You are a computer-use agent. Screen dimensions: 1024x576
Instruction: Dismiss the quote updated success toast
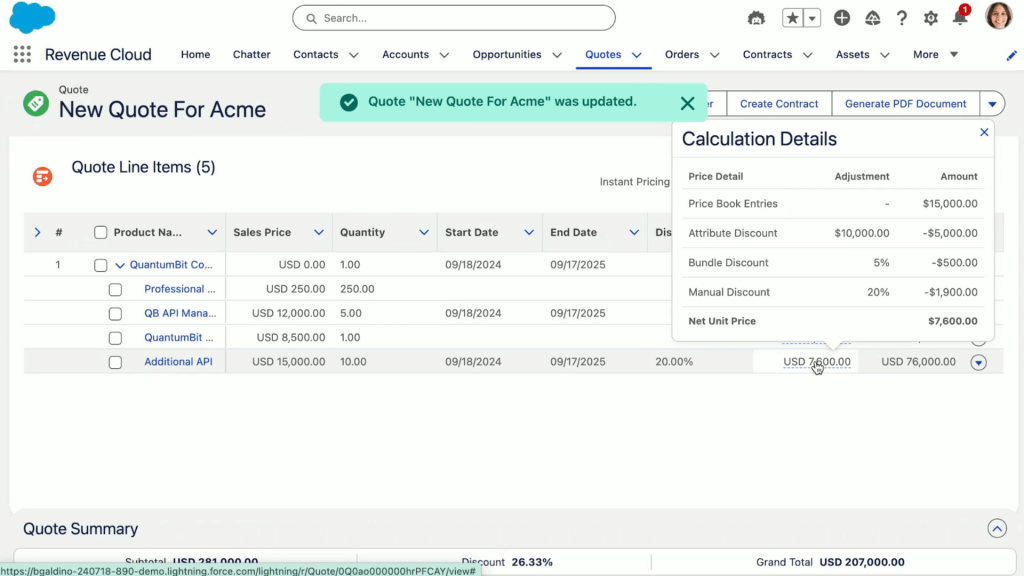point(687,103)
